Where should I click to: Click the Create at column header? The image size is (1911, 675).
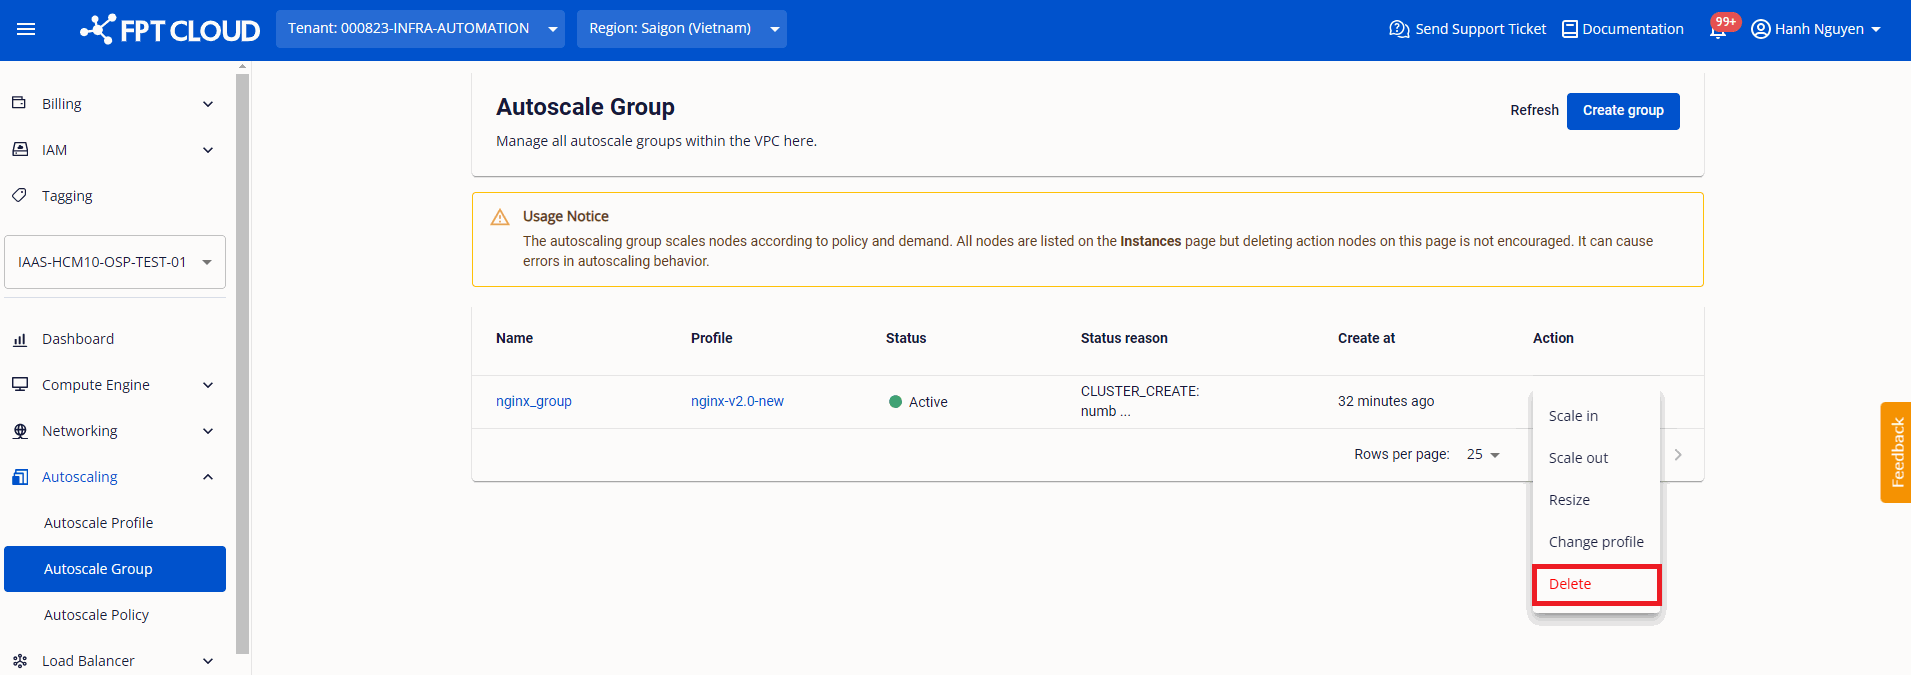1366,338
